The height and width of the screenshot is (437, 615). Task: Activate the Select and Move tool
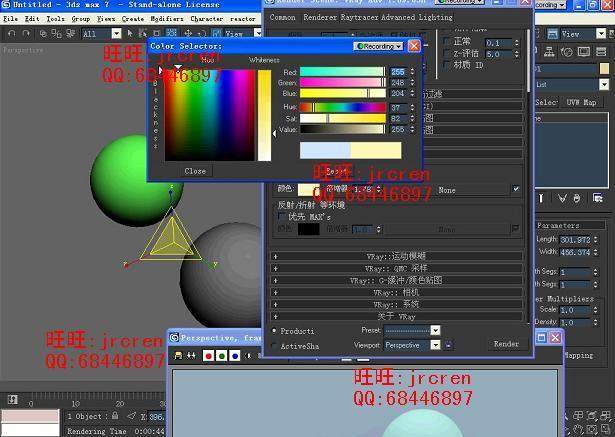[x=188, y=34]
